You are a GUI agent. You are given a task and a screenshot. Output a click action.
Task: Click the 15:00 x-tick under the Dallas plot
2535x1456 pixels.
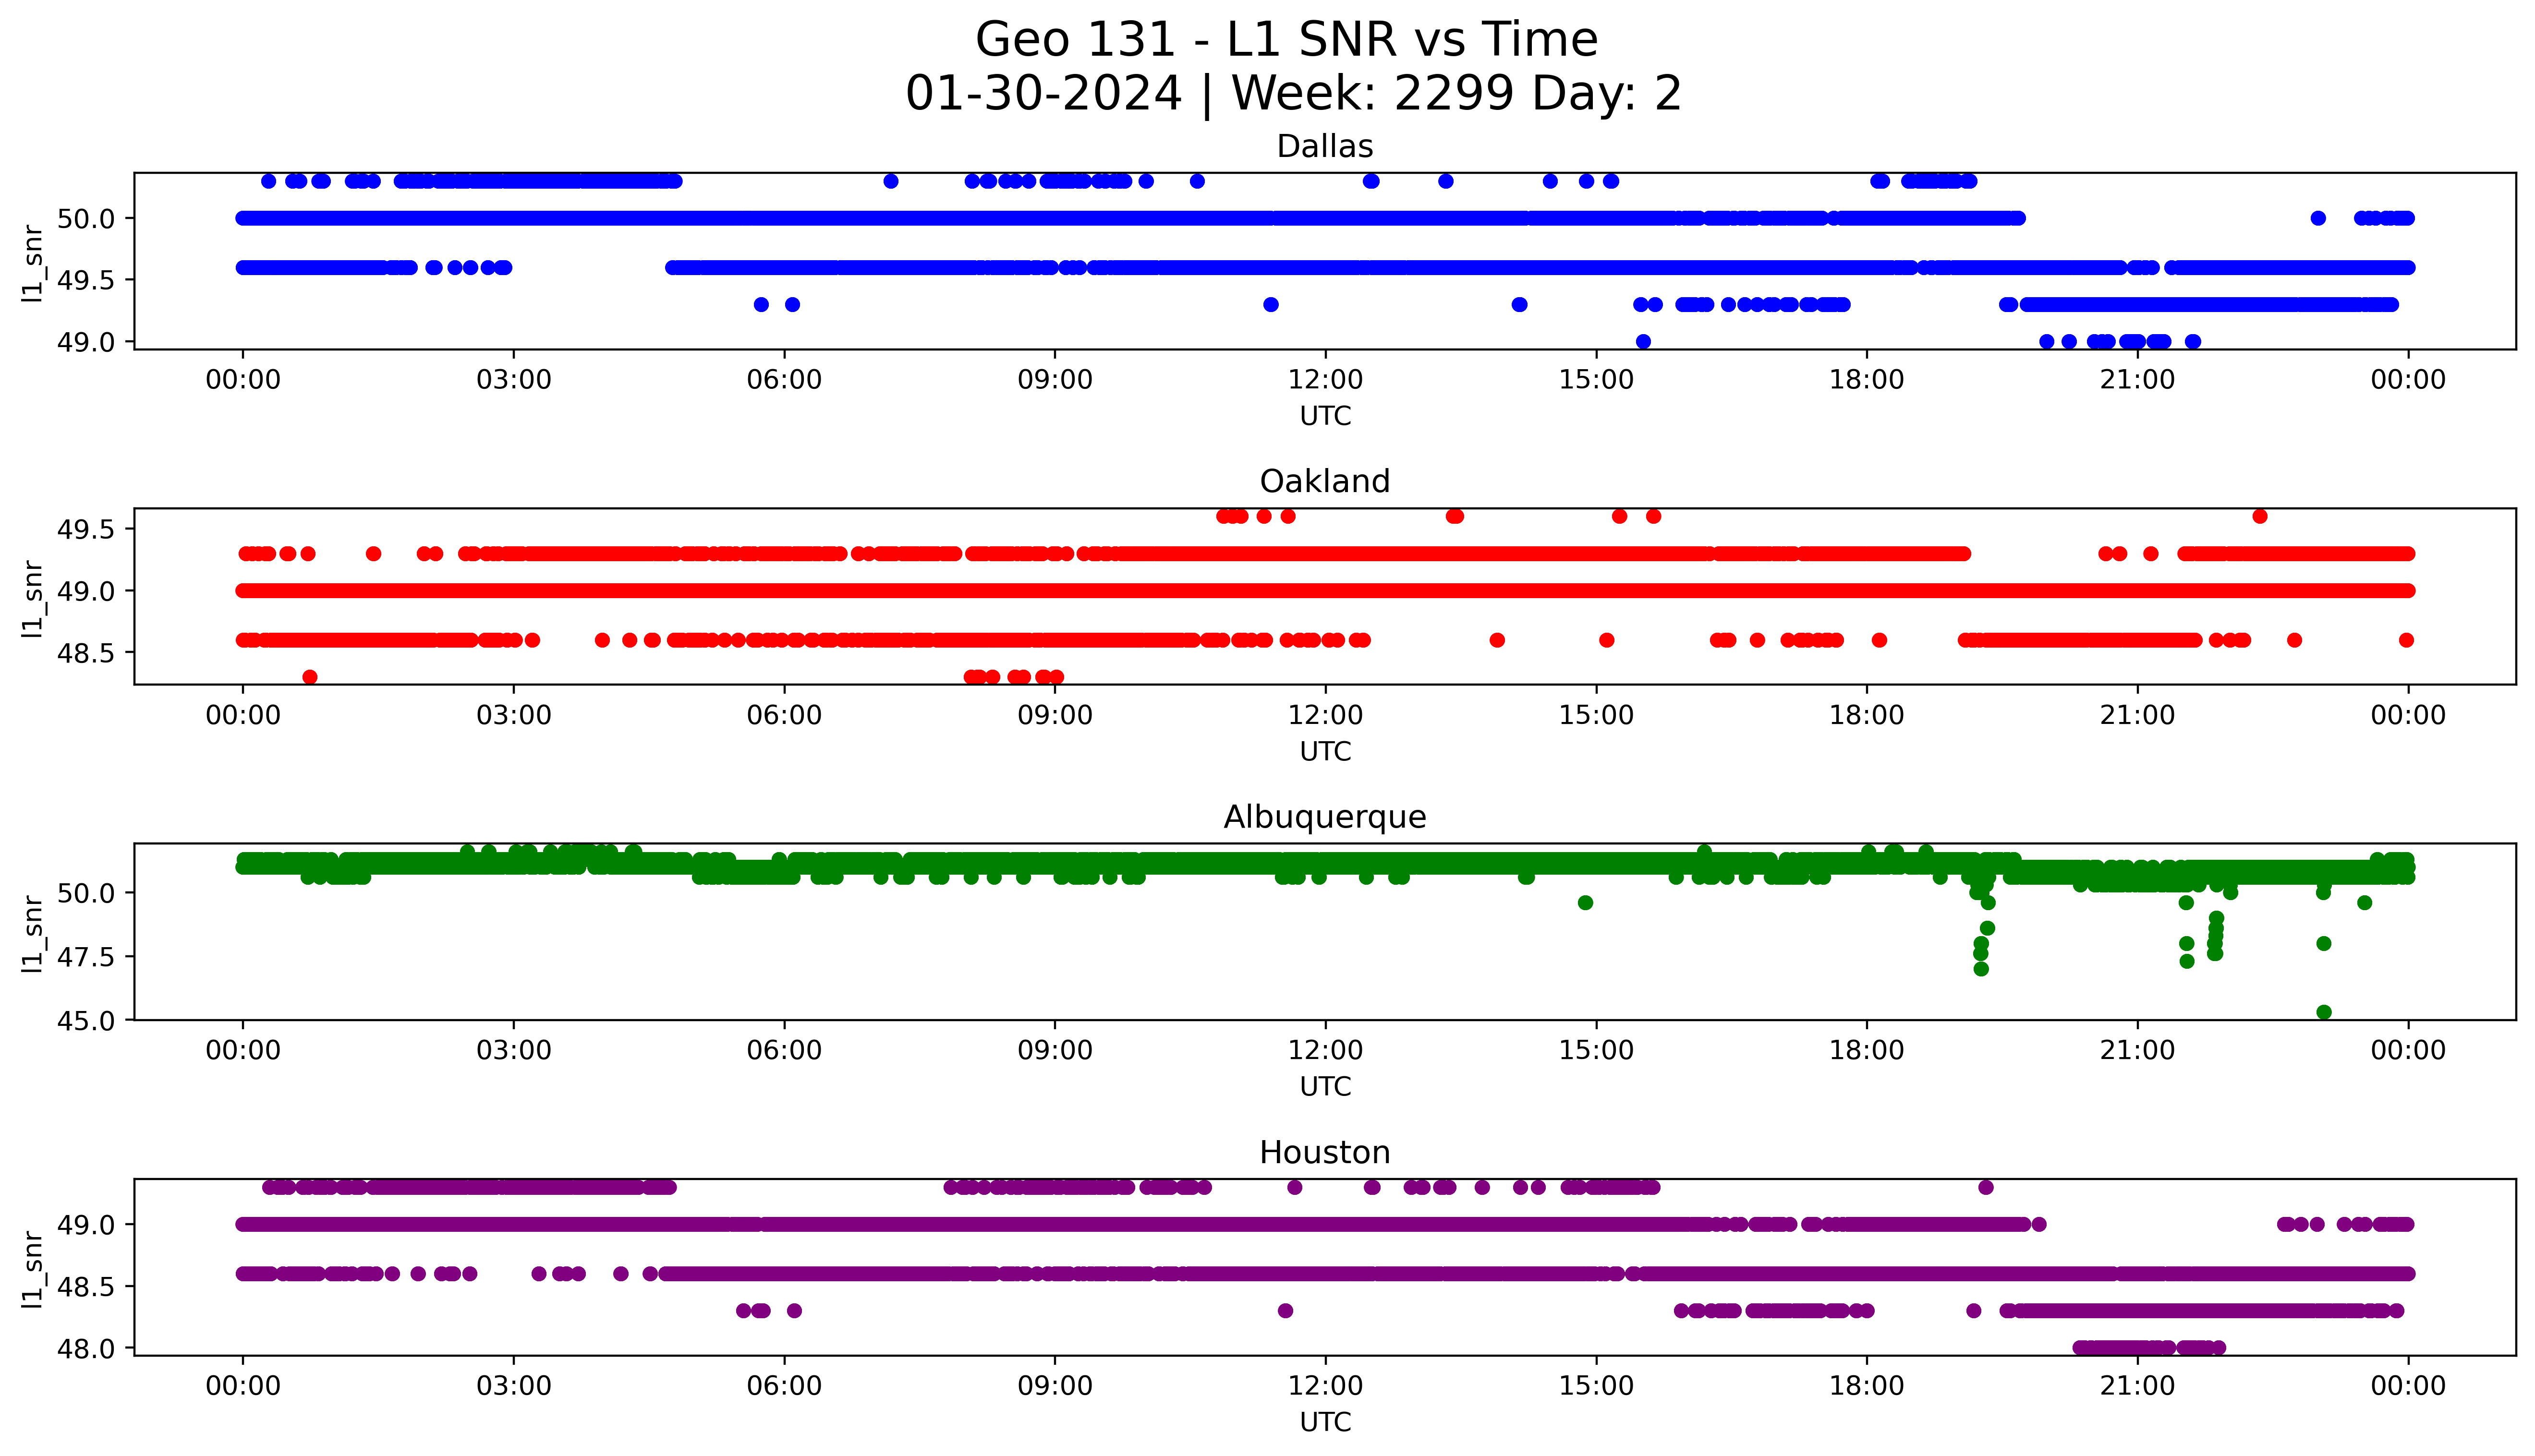(1597, 380)
